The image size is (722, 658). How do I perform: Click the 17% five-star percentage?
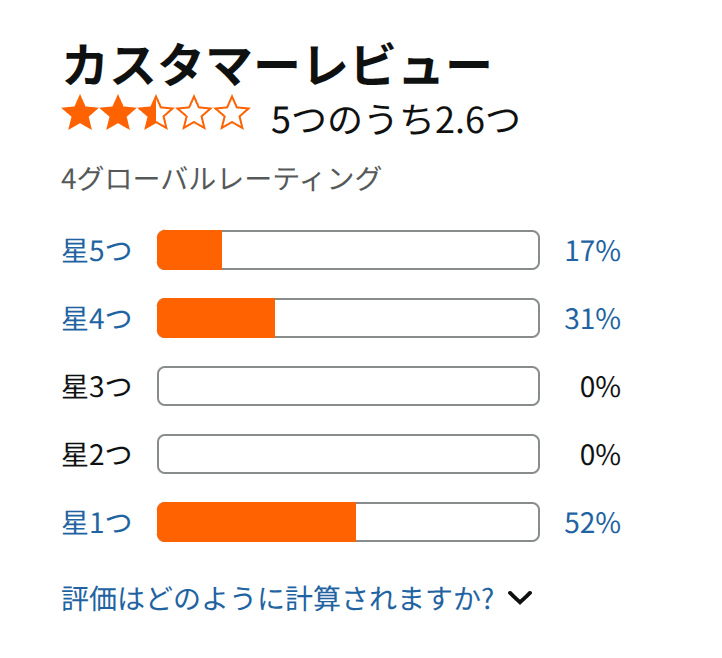pos(593,251)
